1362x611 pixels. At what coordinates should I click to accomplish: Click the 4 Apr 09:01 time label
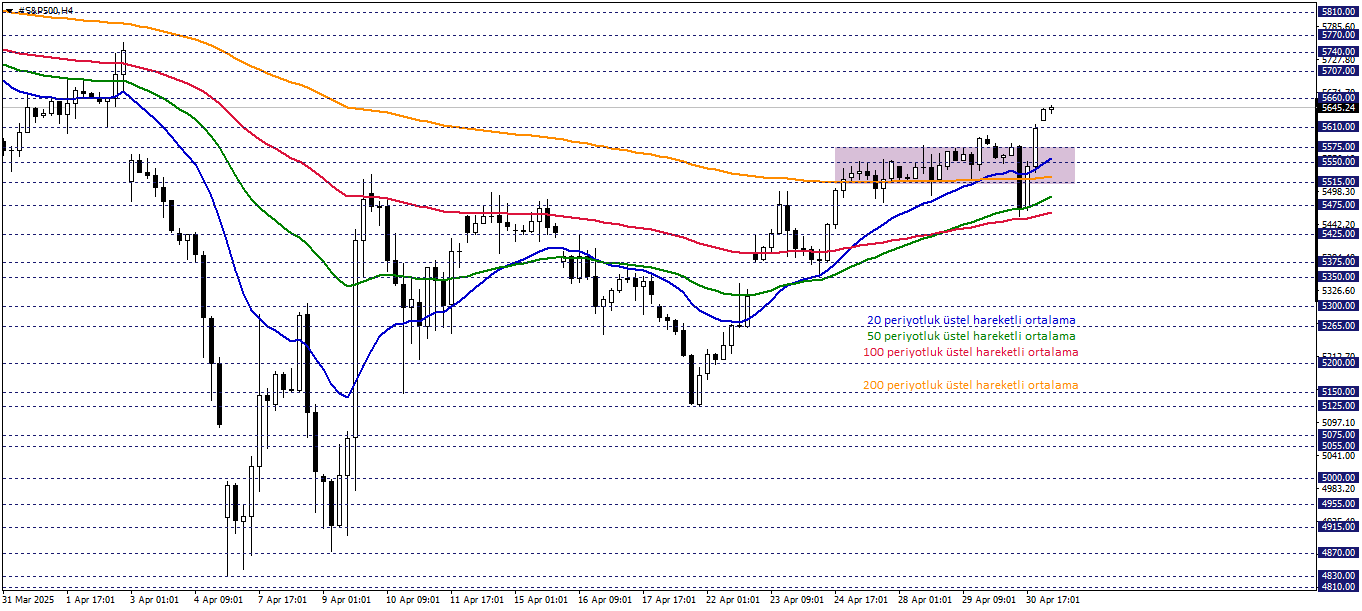[x=218, y=601]
